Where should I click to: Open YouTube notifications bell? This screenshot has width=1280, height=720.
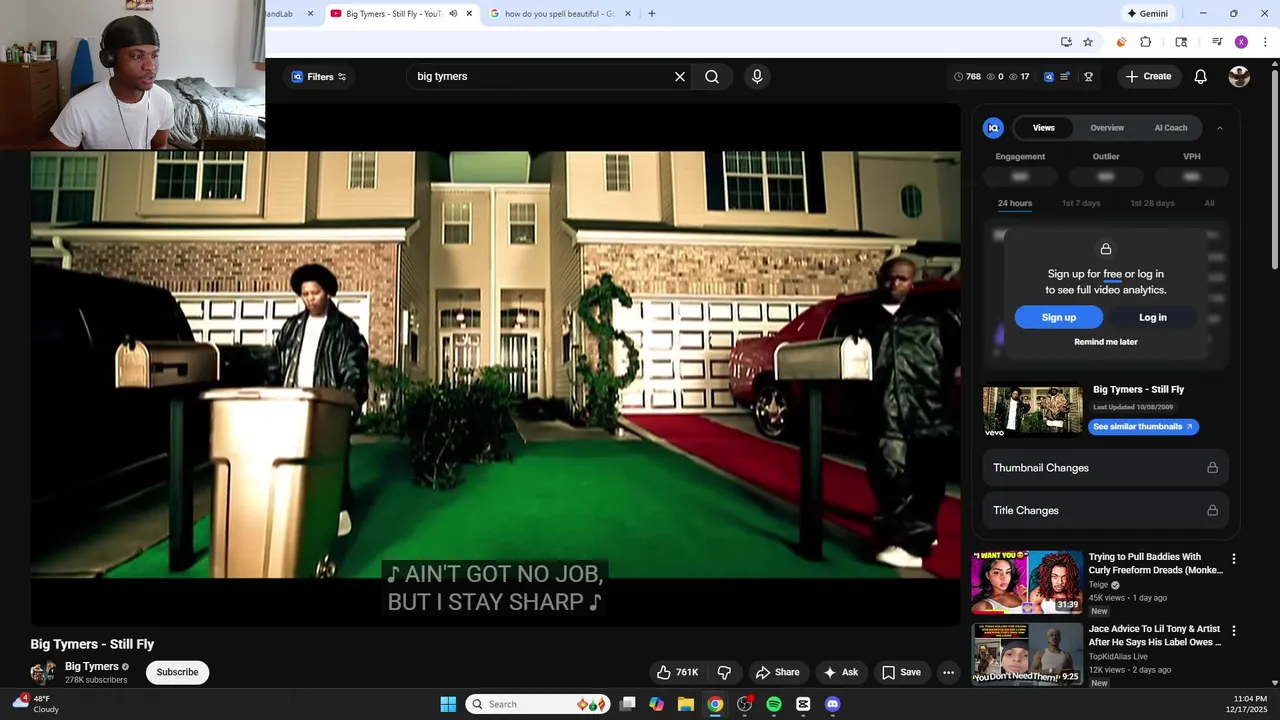point(1201,77)
